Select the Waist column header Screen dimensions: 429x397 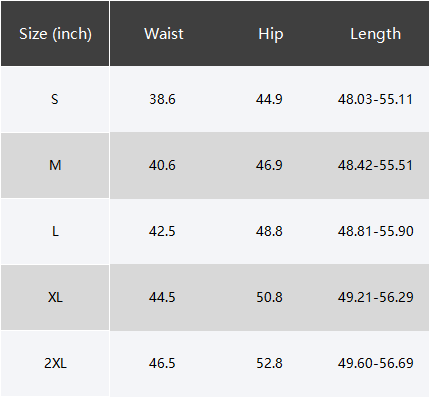[164, 34]
